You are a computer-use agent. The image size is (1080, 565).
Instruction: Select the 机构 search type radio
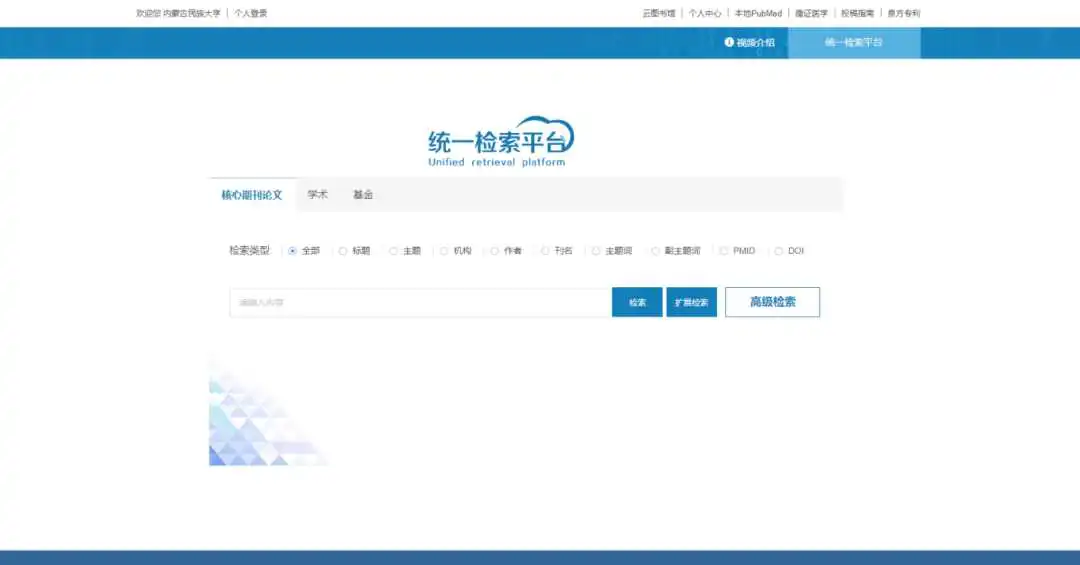[x=444, y=251]
